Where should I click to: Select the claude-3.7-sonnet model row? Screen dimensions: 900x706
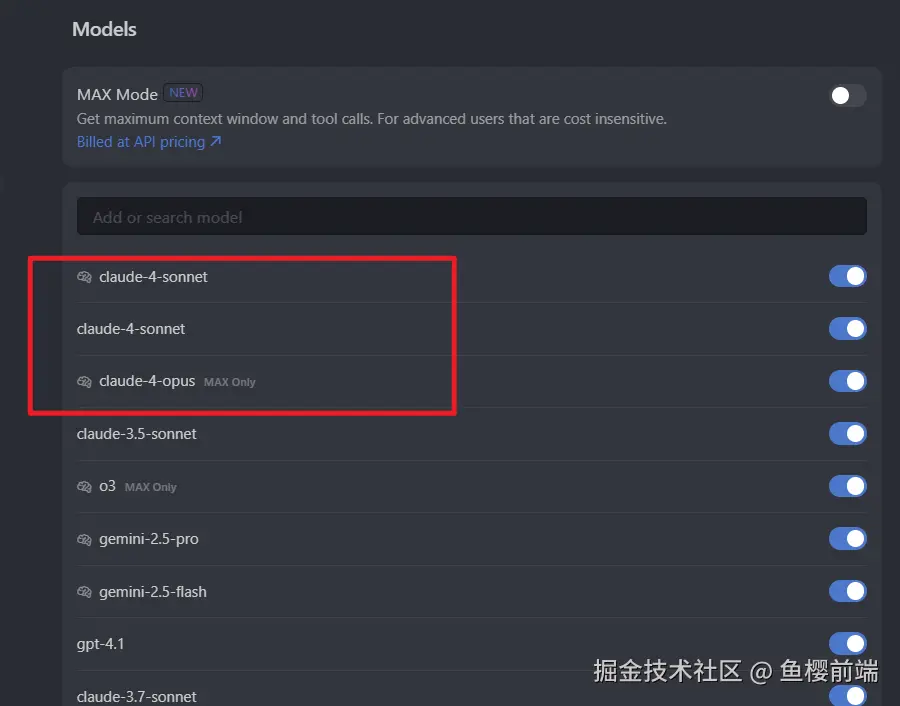click(x=472, y=696)
